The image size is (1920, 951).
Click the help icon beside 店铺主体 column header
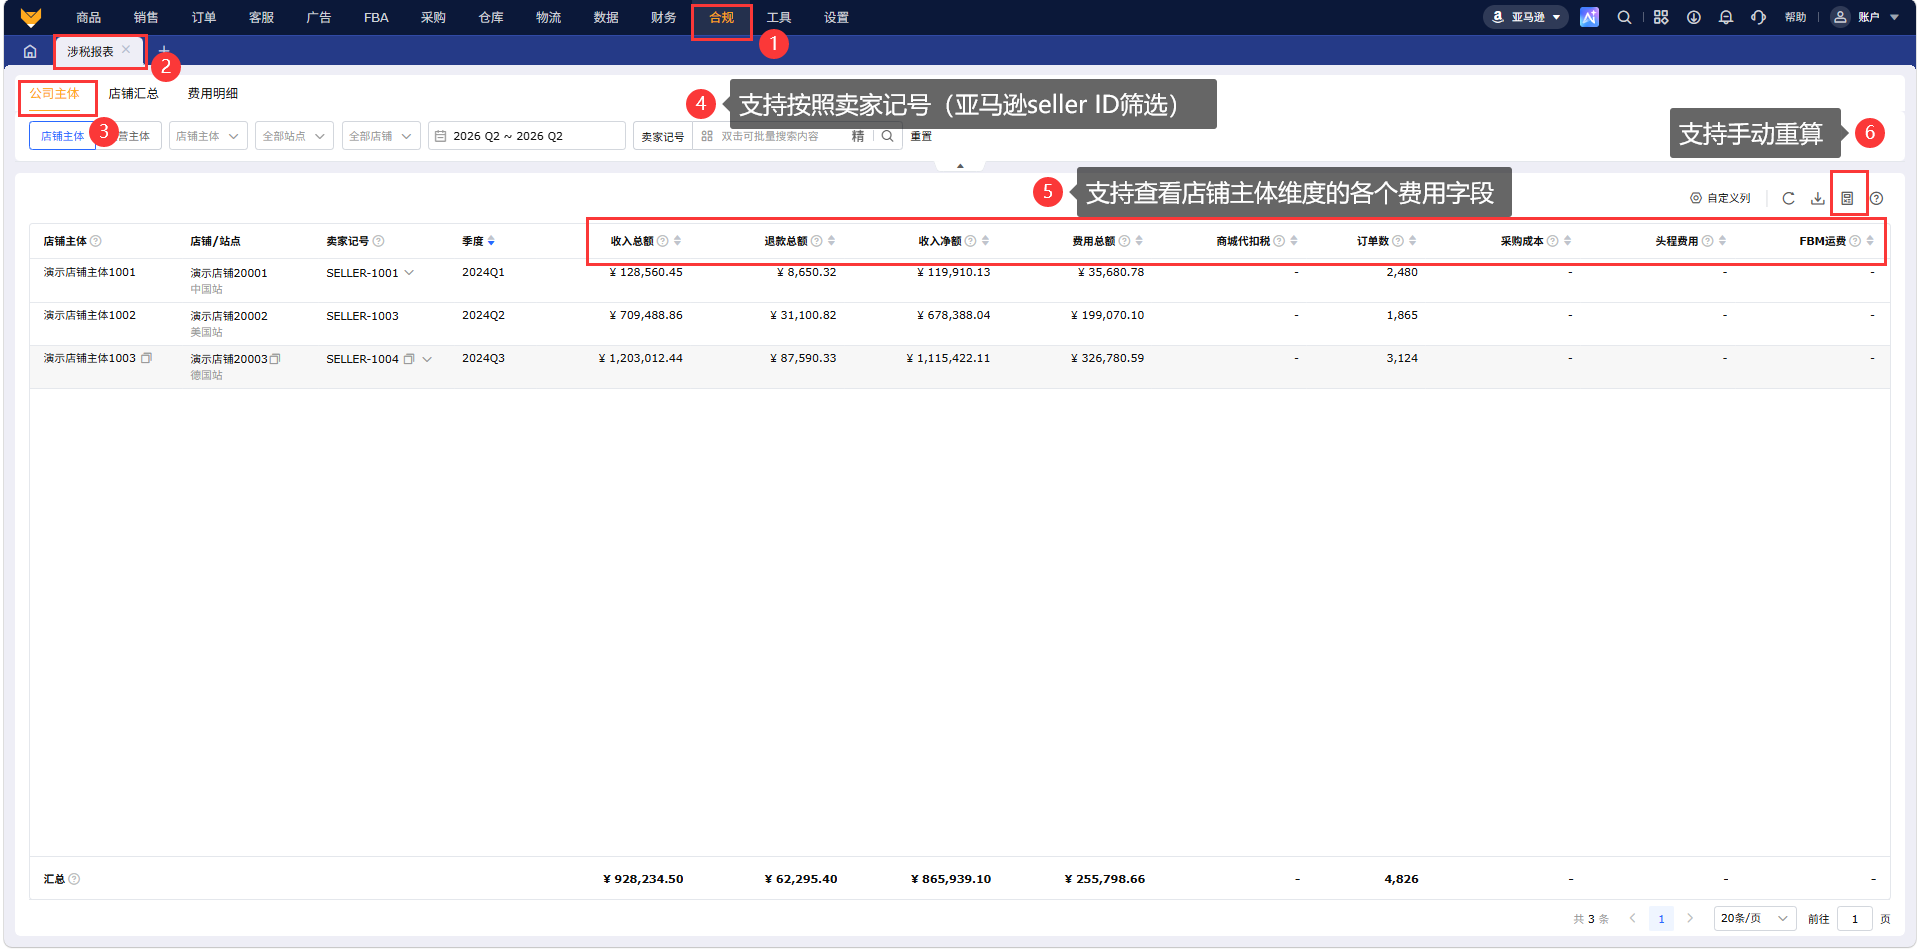pos(96,241)
